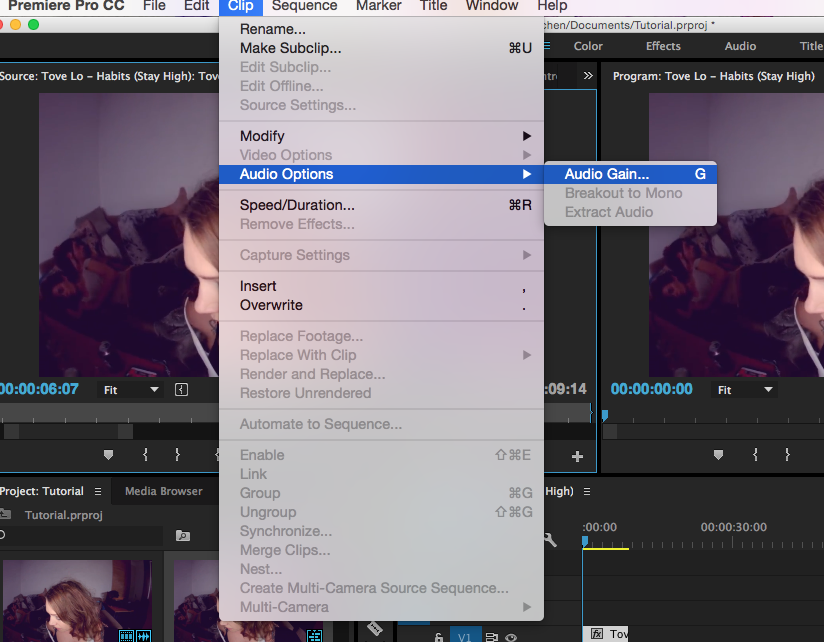This screenshot has width=824, height=642.
Task: Switch to the Color workspace
Action: (588, 46)
